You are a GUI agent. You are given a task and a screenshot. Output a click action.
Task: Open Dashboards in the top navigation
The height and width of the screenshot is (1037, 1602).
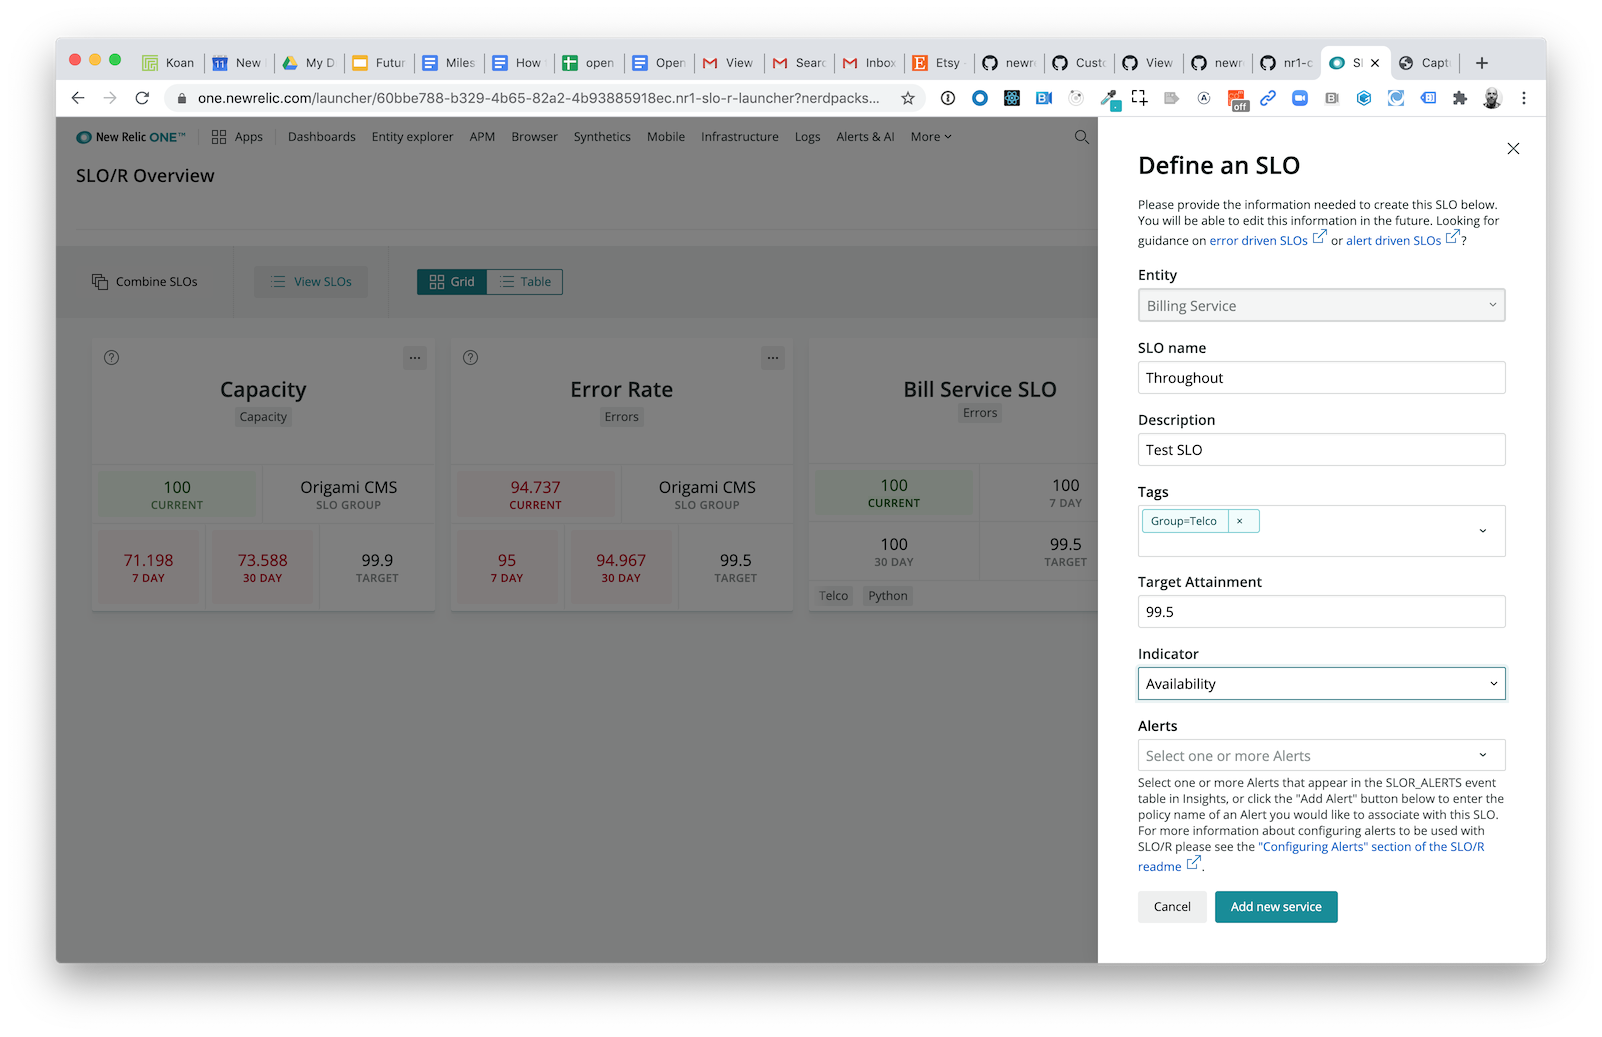(x=322, y=137)
